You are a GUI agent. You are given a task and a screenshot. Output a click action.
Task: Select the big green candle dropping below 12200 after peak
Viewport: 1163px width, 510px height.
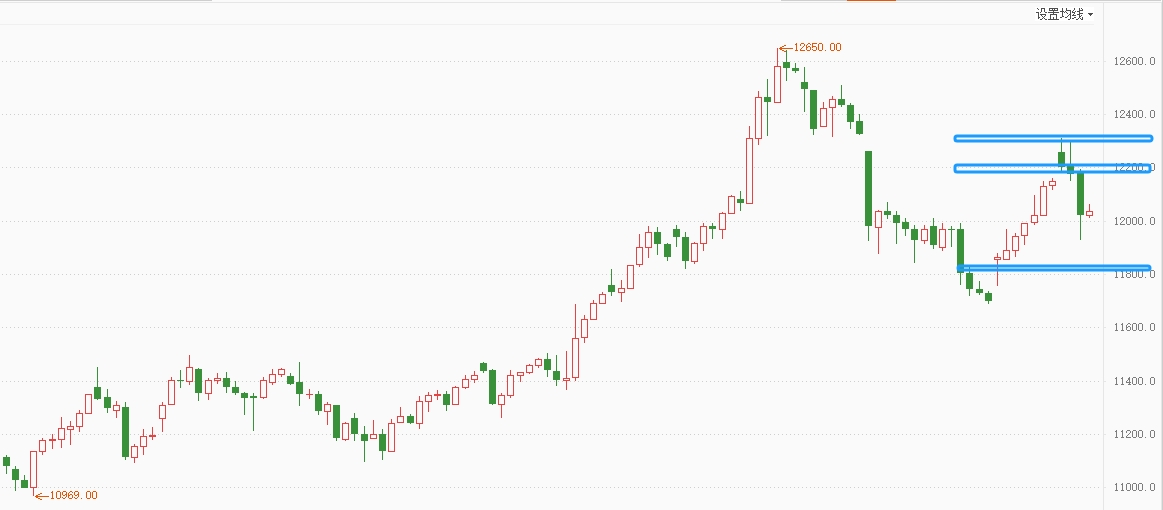pos(869,188)
